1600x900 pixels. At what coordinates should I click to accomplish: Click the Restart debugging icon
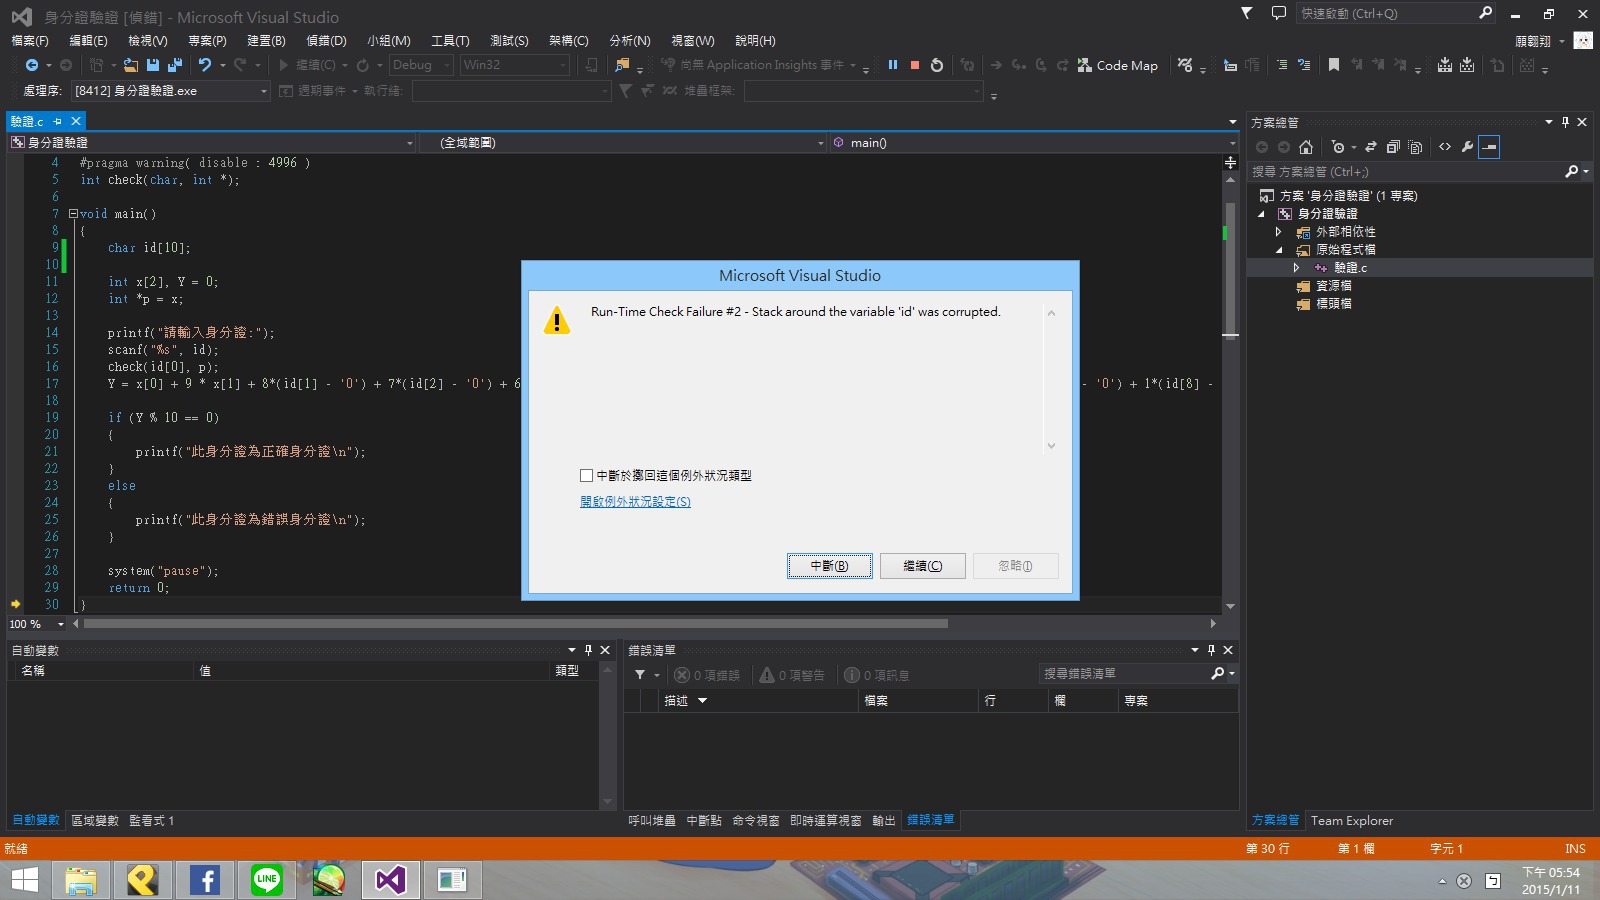pyautogui.click(x=937, y=65)
